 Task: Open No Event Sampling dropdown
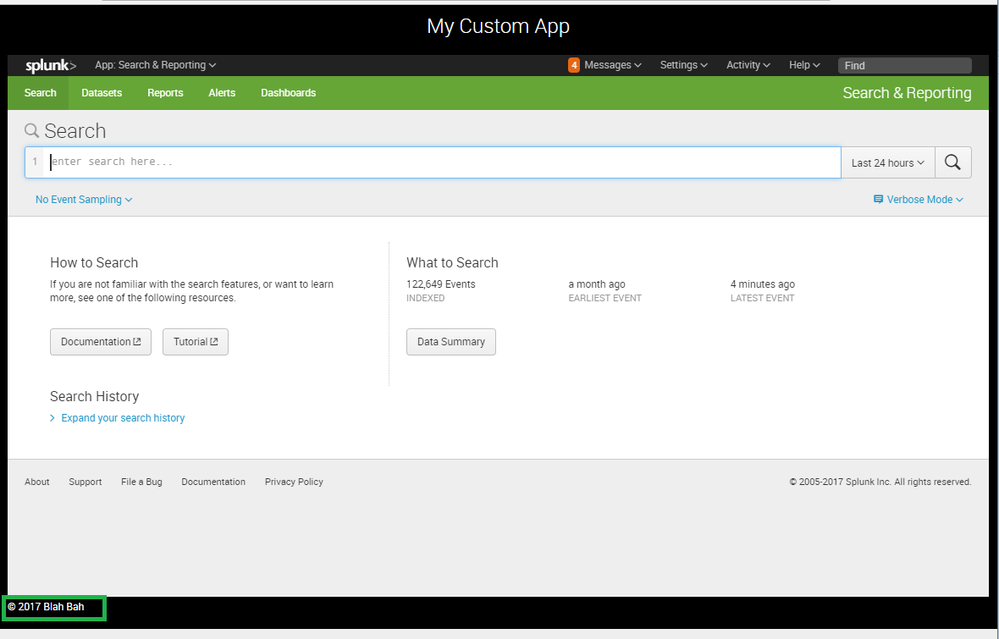click(83, 199)
